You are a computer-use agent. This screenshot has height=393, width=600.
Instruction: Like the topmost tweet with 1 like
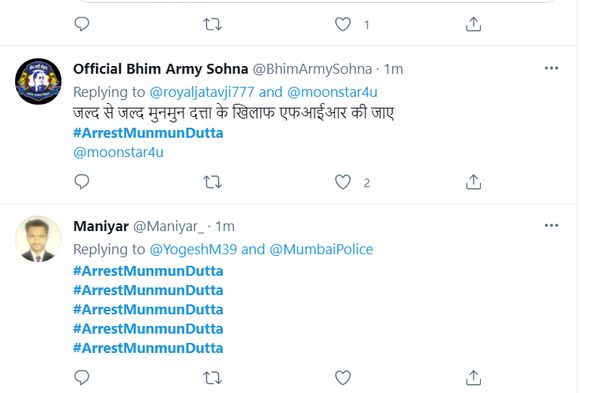343,24
